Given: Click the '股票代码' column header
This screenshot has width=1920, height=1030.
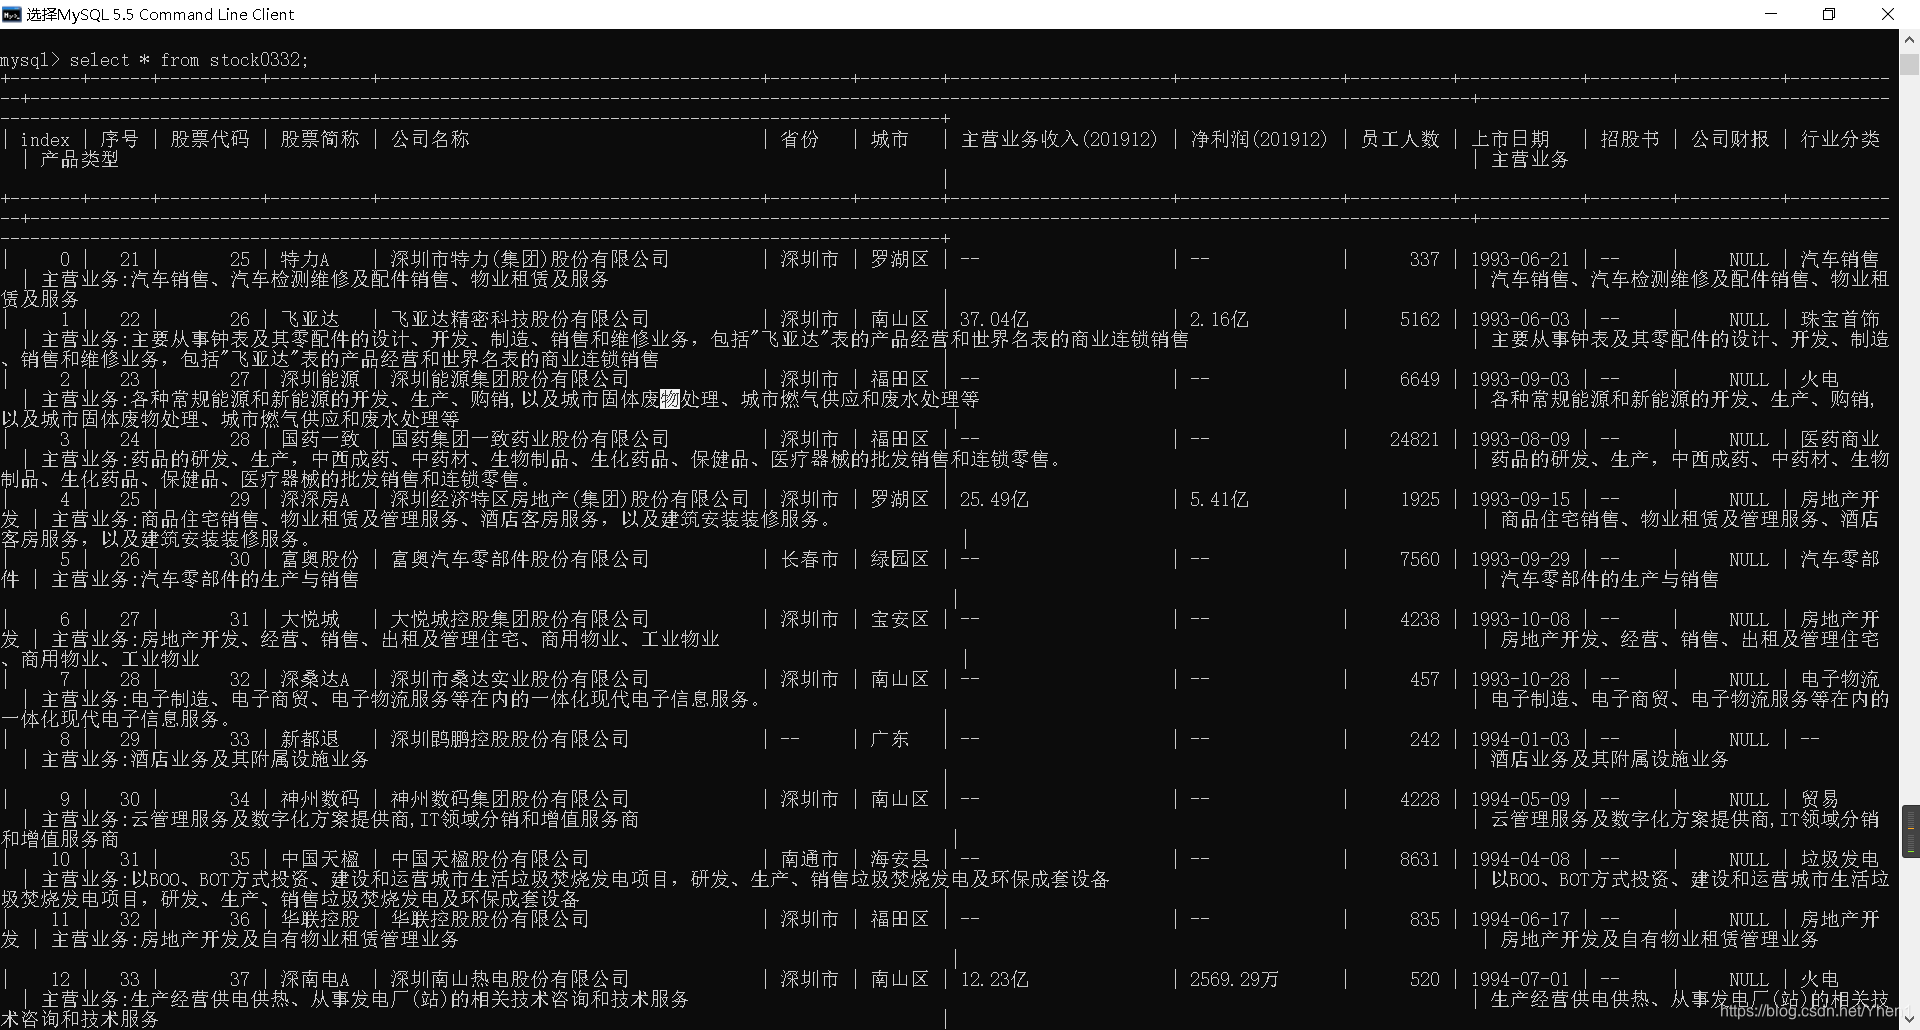Looking at the screenshot, I should (209, 139).
